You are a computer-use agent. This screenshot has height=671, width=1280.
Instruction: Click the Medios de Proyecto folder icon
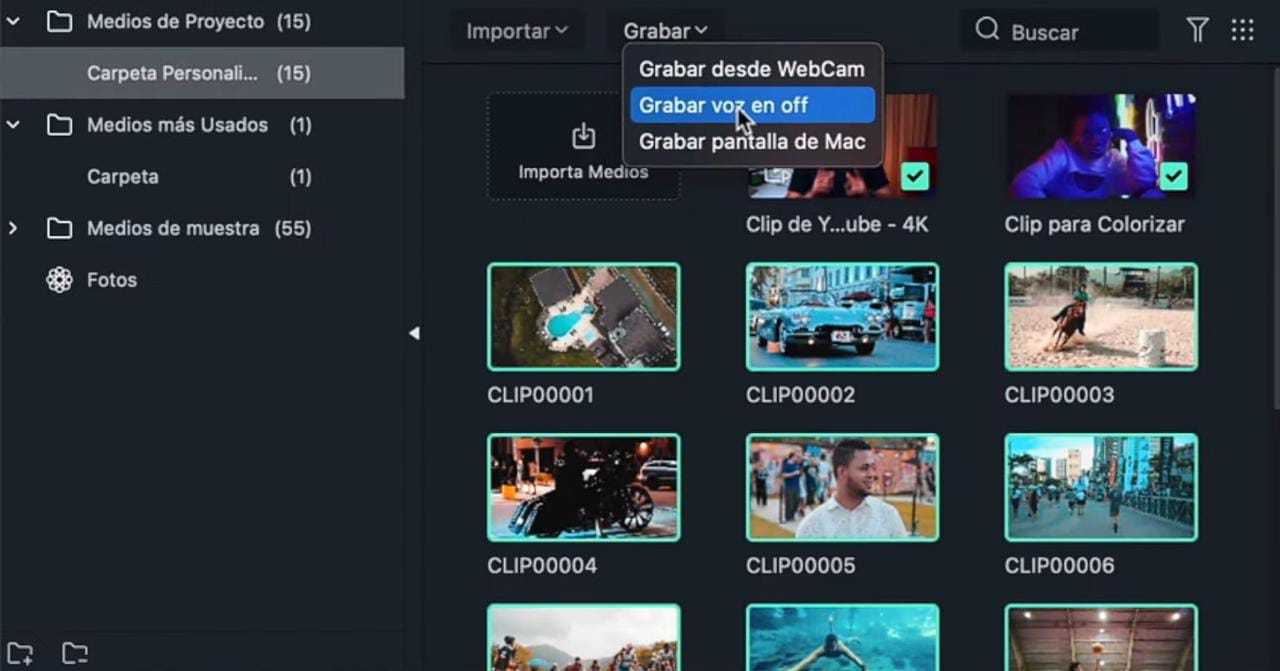point(59,21)
